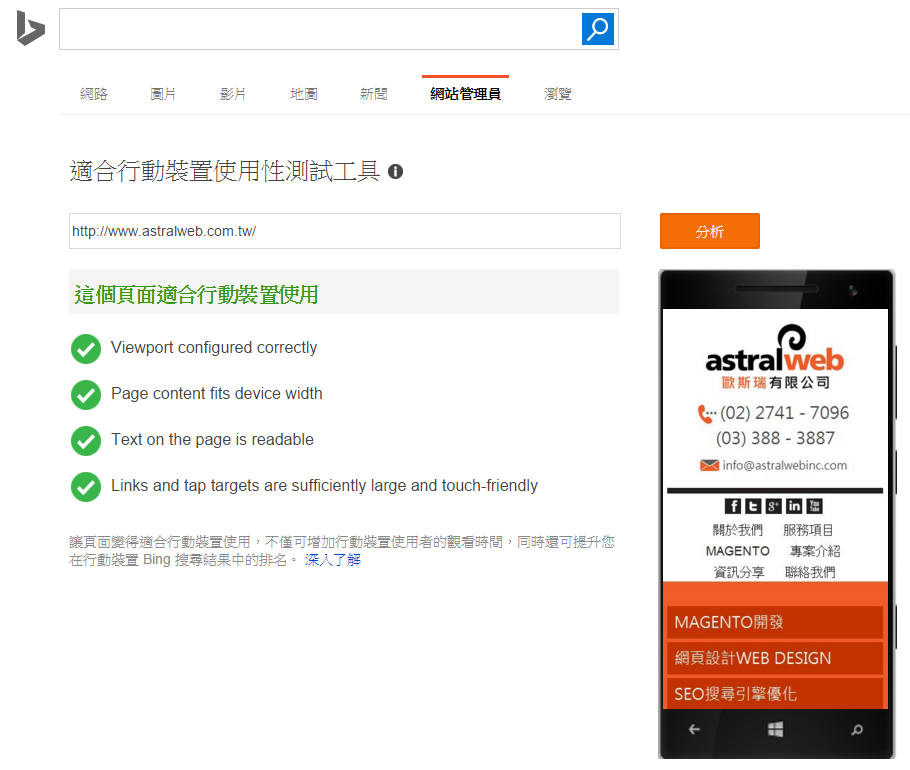The height and width of the screenshot is (770, 910).
Task: Select the 網站管理員 tab
Action: point(465,94)
